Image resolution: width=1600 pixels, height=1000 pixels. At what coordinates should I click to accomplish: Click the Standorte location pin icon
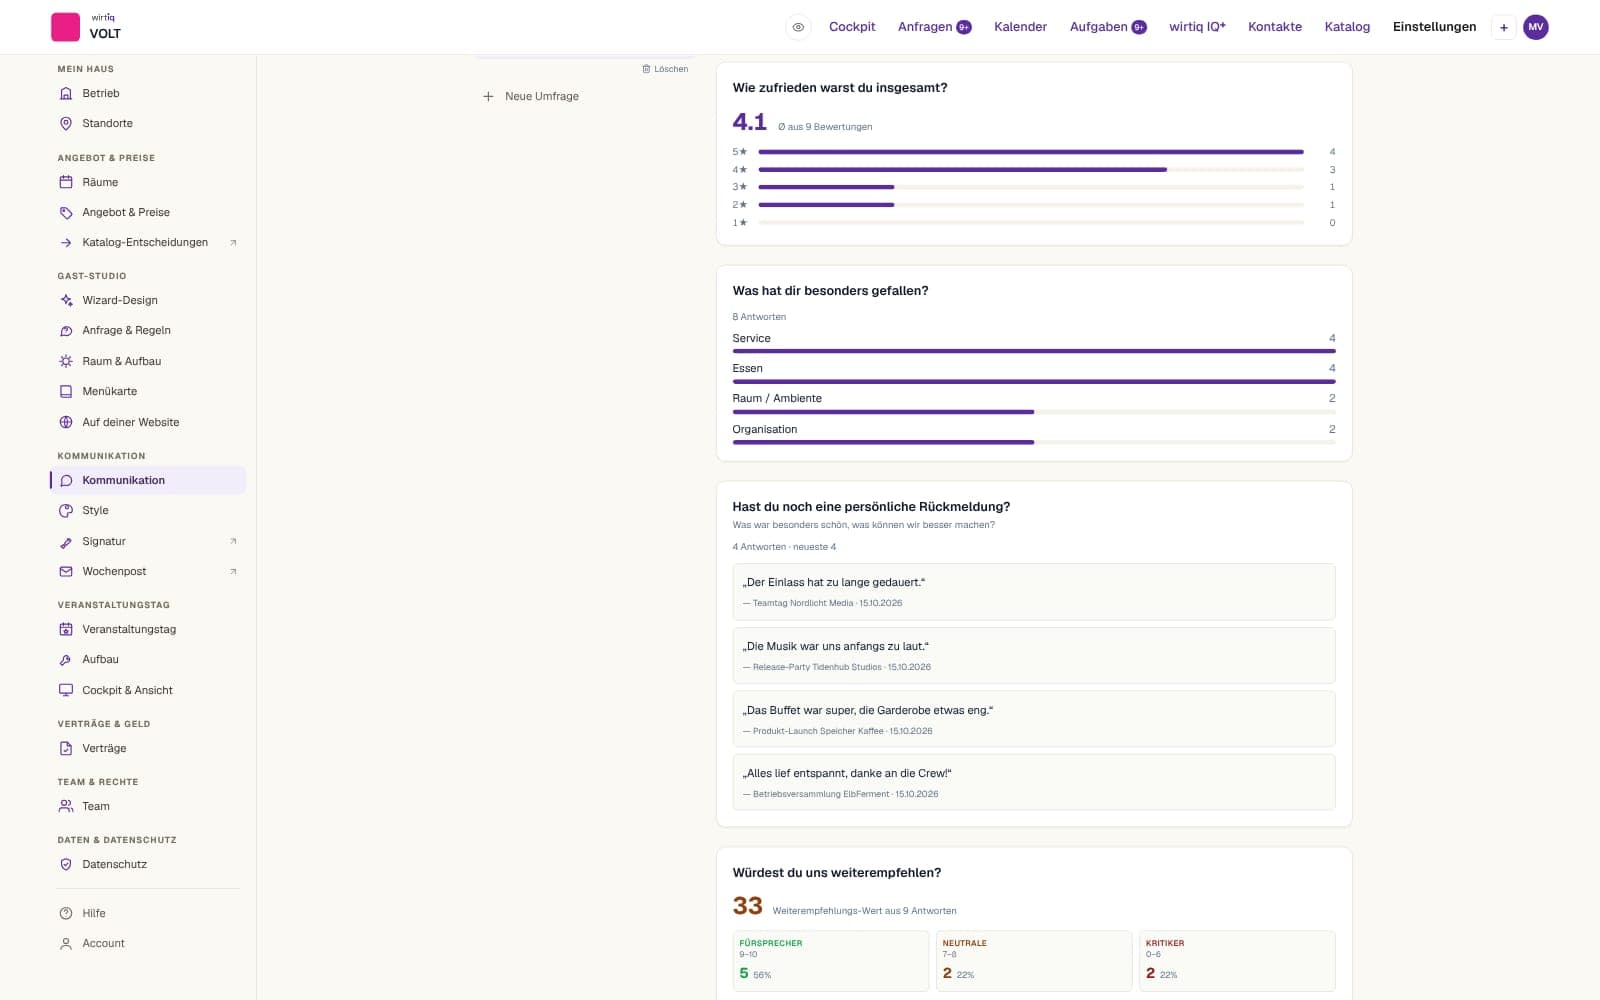[x=66, y=123]
